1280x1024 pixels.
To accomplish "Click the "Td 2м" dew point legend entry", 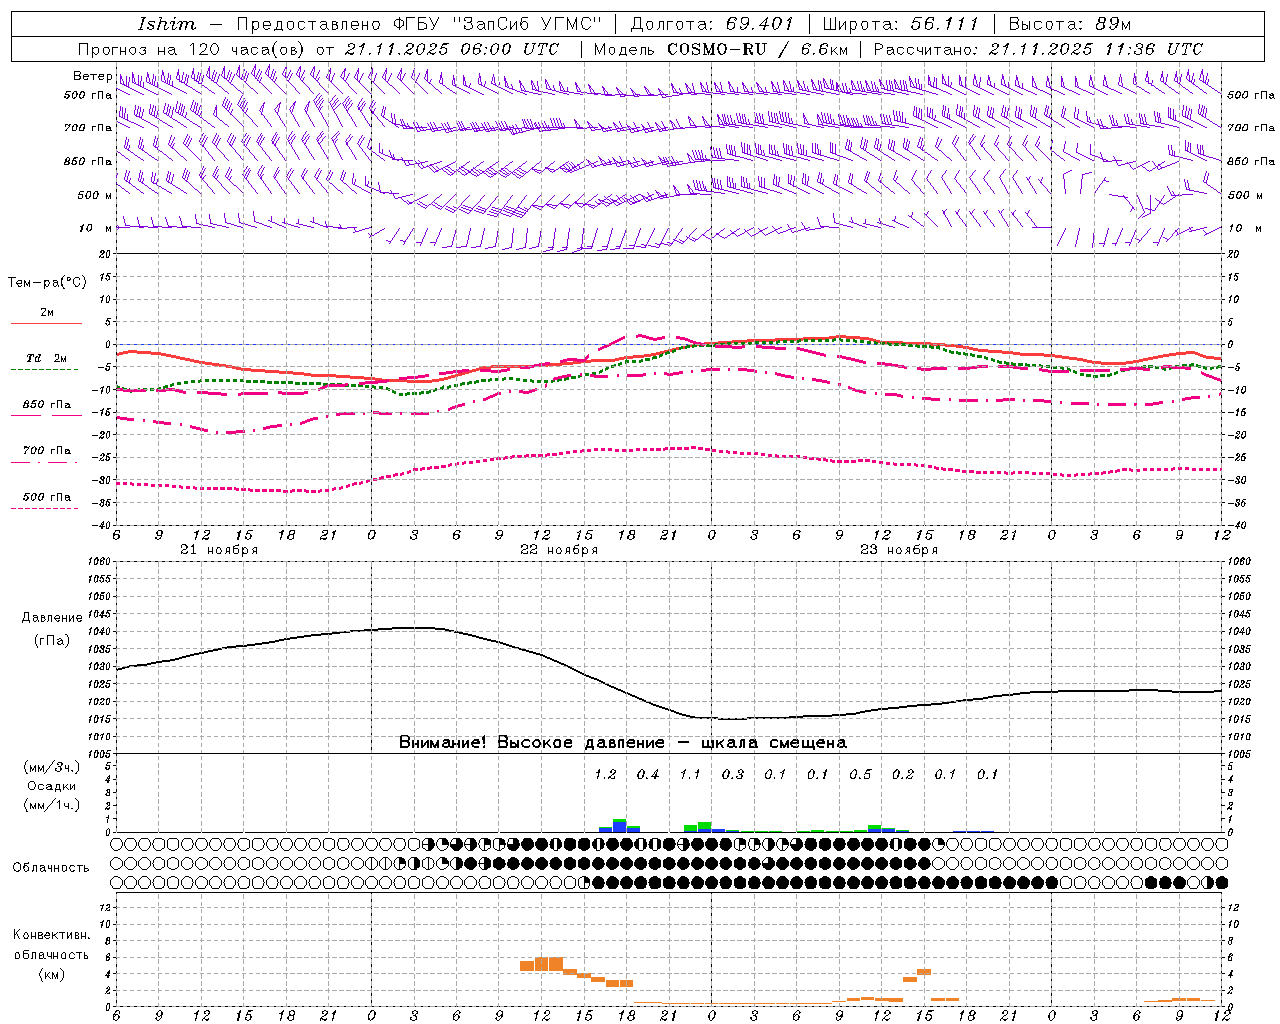I will click(x=47, y=358).
